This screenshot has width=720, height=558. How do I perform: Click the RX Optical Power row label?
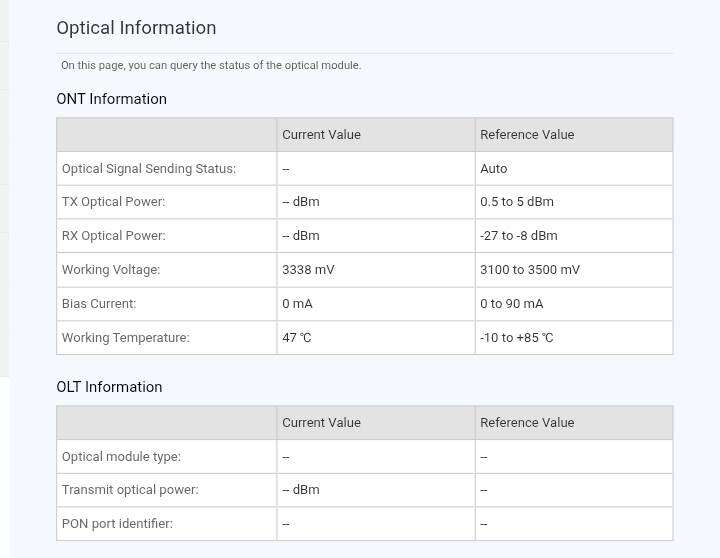click(x=113, y=236)
